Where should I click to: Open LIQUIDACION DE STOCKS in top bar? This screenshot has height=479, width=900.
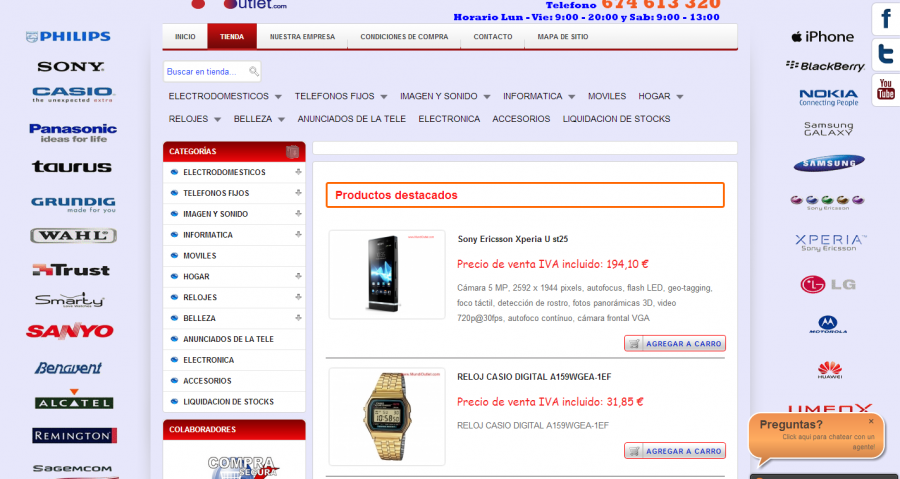616,119
